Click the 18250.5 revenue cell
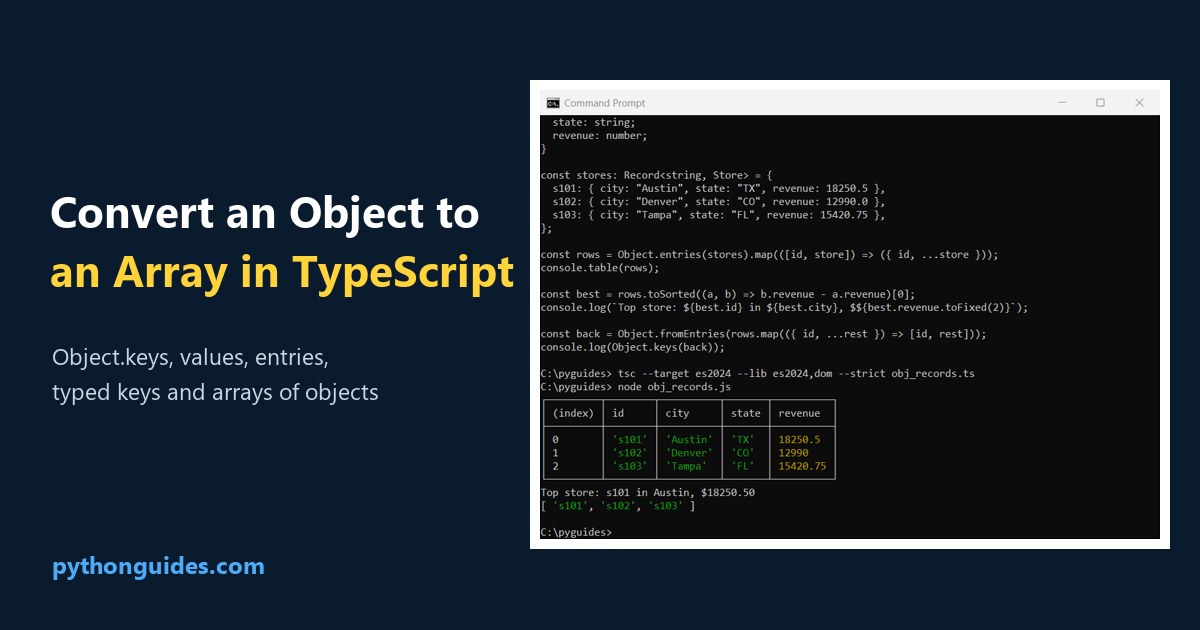Viewport: 1200px width, 630px height. tap(799, 440)
